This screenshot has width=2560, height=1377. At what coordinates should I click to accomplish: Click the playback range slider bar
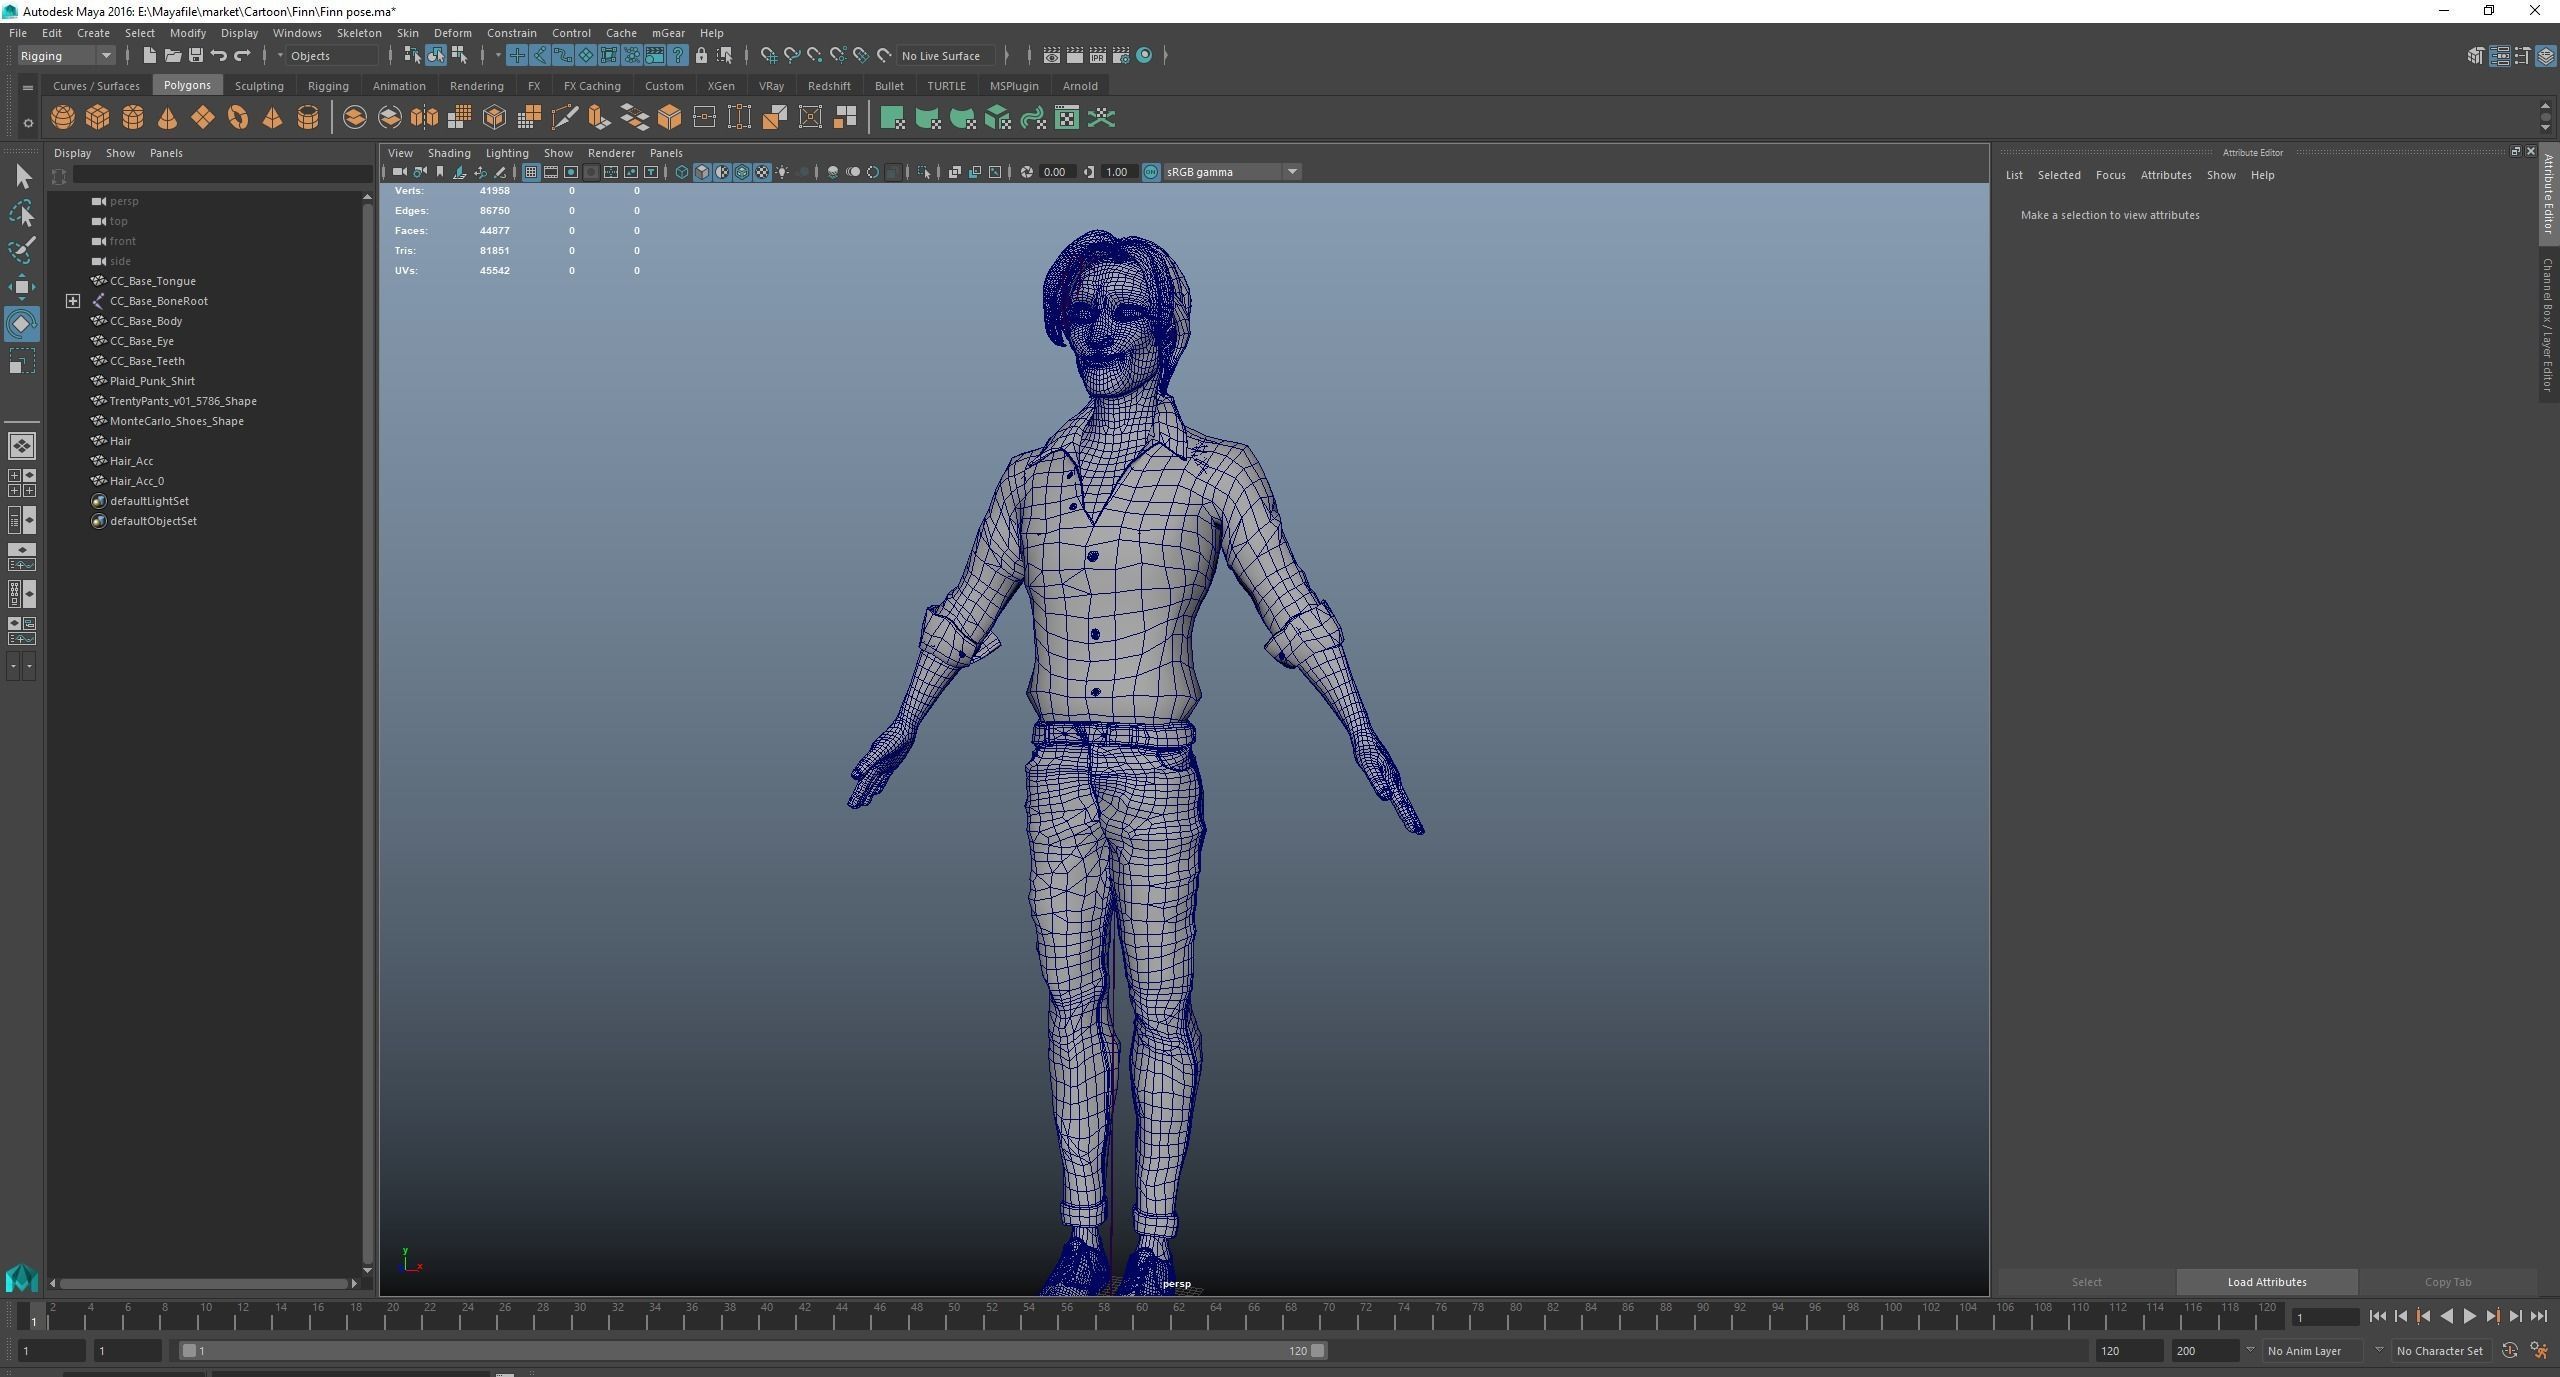pos(750,1351)
